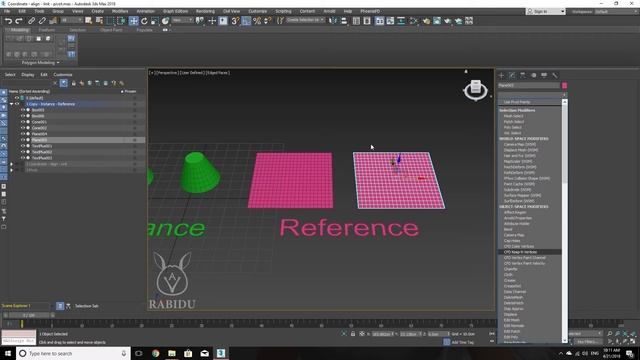640x360 pixels.
Task: Activate the Select and Move tool
Action: click(x=133, y=20)
